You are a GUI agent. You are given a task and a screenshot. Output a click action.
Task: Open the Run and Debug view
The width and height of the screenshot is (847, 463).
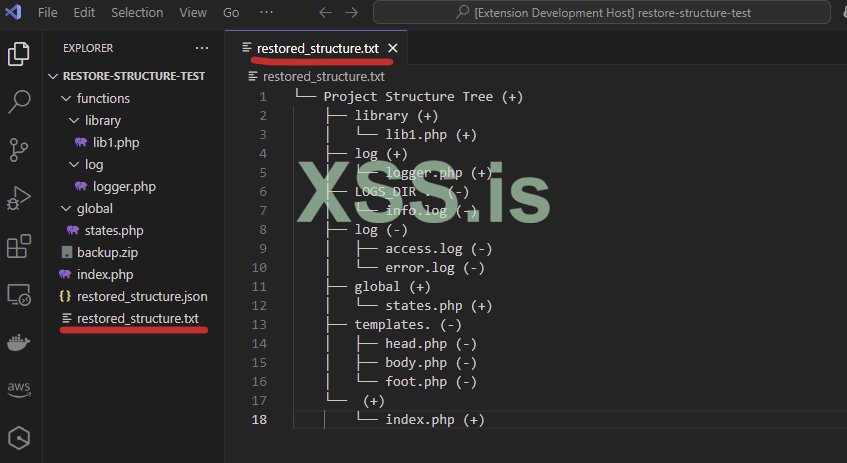click(x=18, y=198)
